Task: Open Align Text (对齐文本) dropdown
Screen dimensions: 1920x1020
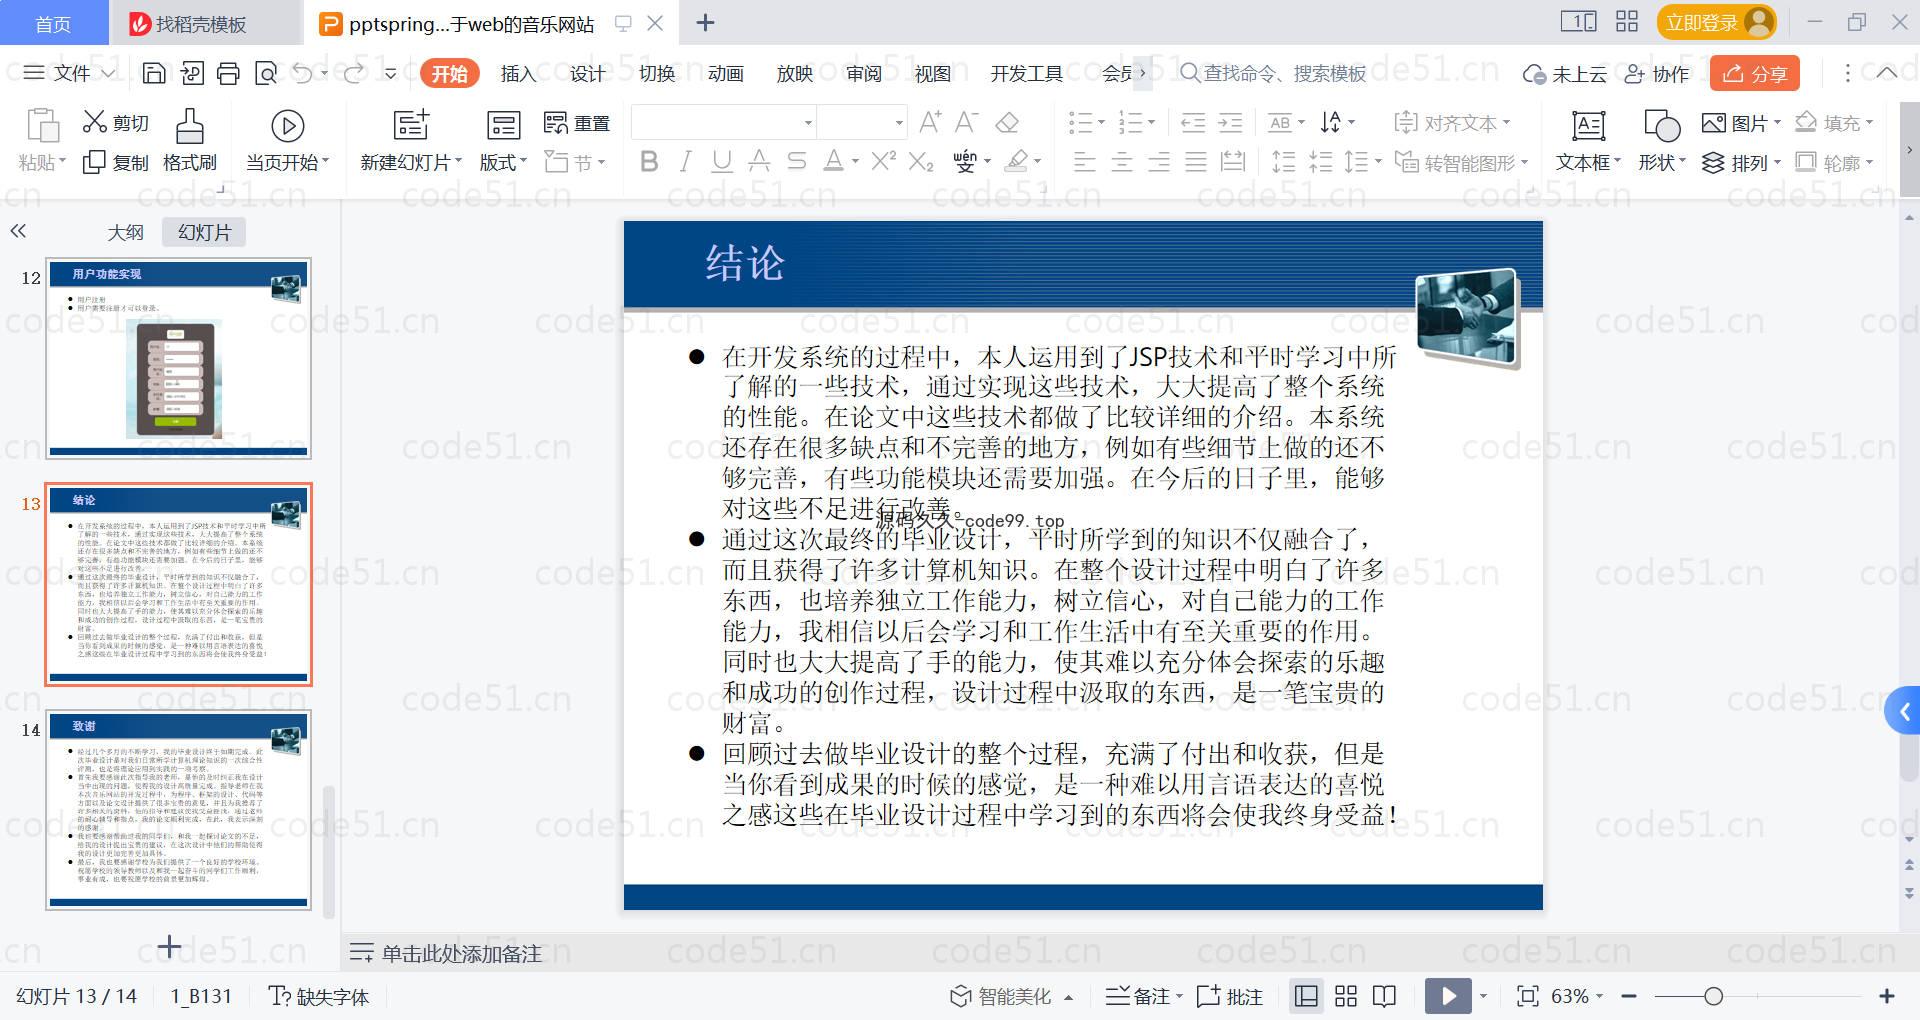Action: coord(1452,123)
